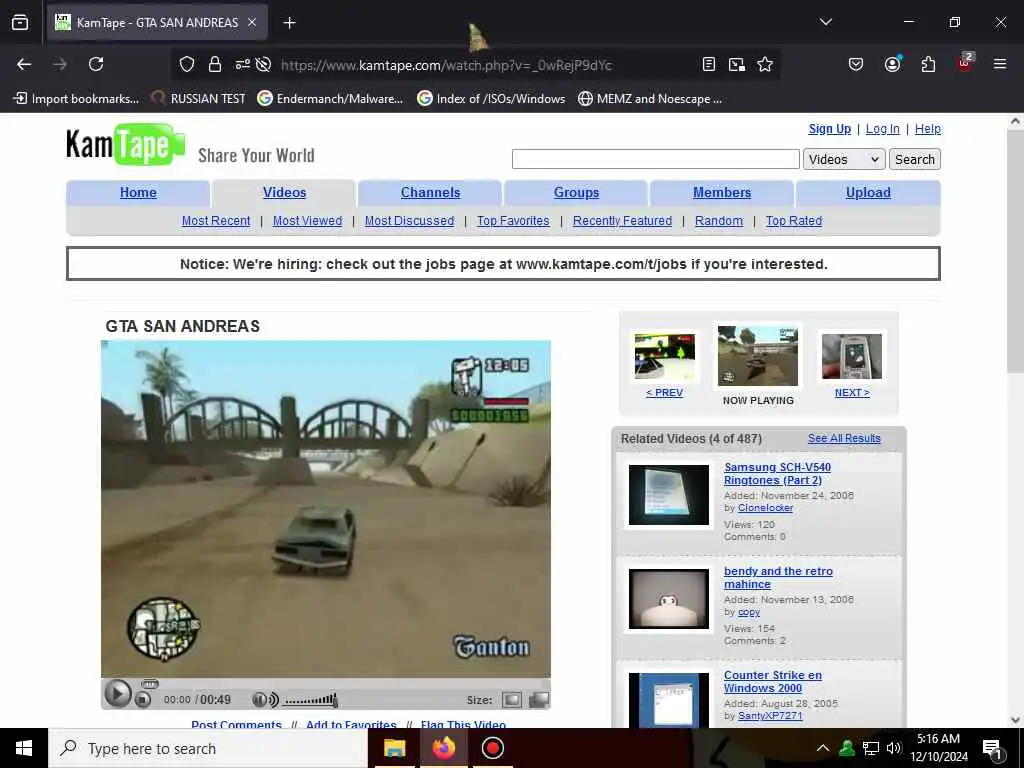Open Most Discussed videos link
1024x768 pixels.
pyautogui.click(x=409, y=221)
